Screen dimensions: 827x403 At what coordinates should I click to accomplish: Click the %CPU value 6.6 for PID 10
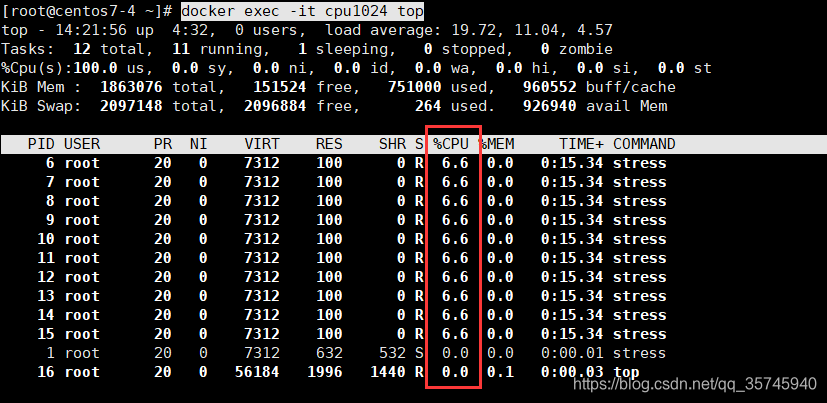pos(455,239)
